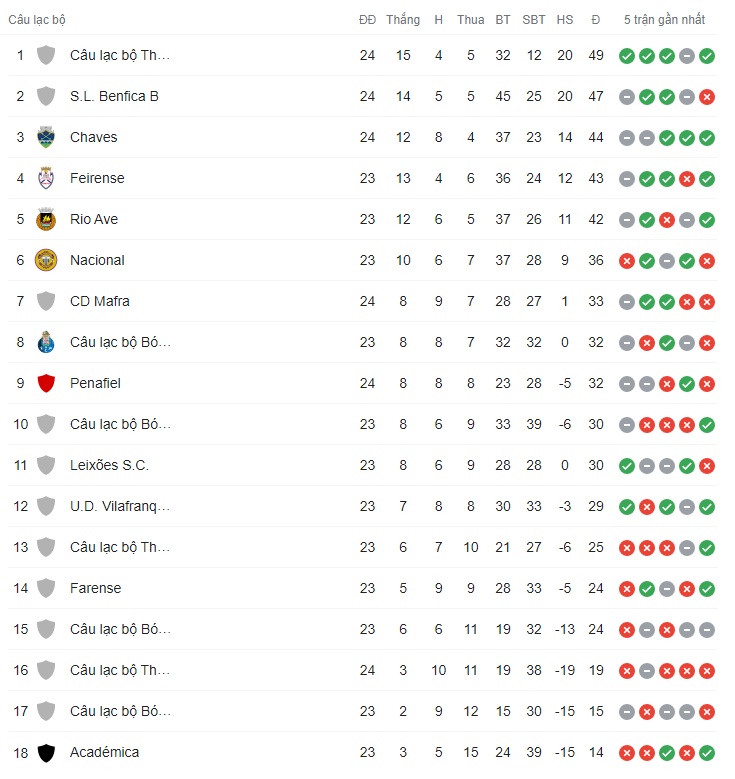Click the red loss icon in Rio Ave row
735x779 pixels.
point(667,219)
